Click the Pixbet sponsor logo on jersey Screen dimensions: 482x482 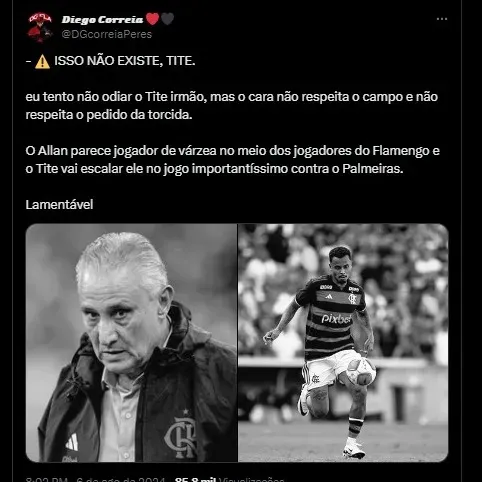(x=336, y=319)
